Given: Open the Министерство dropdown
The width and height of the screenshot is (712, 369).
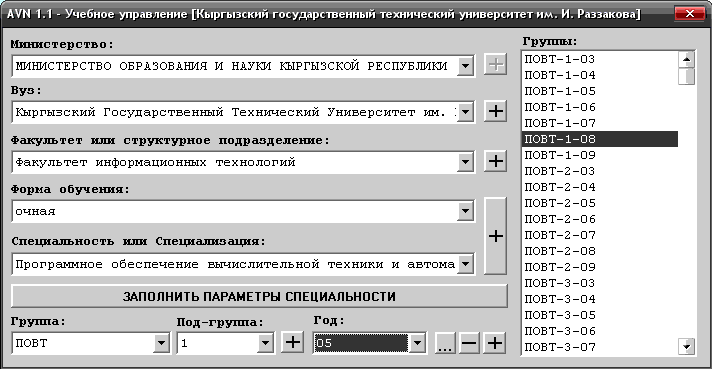Looking at the screenshot, I should point(465,66).
